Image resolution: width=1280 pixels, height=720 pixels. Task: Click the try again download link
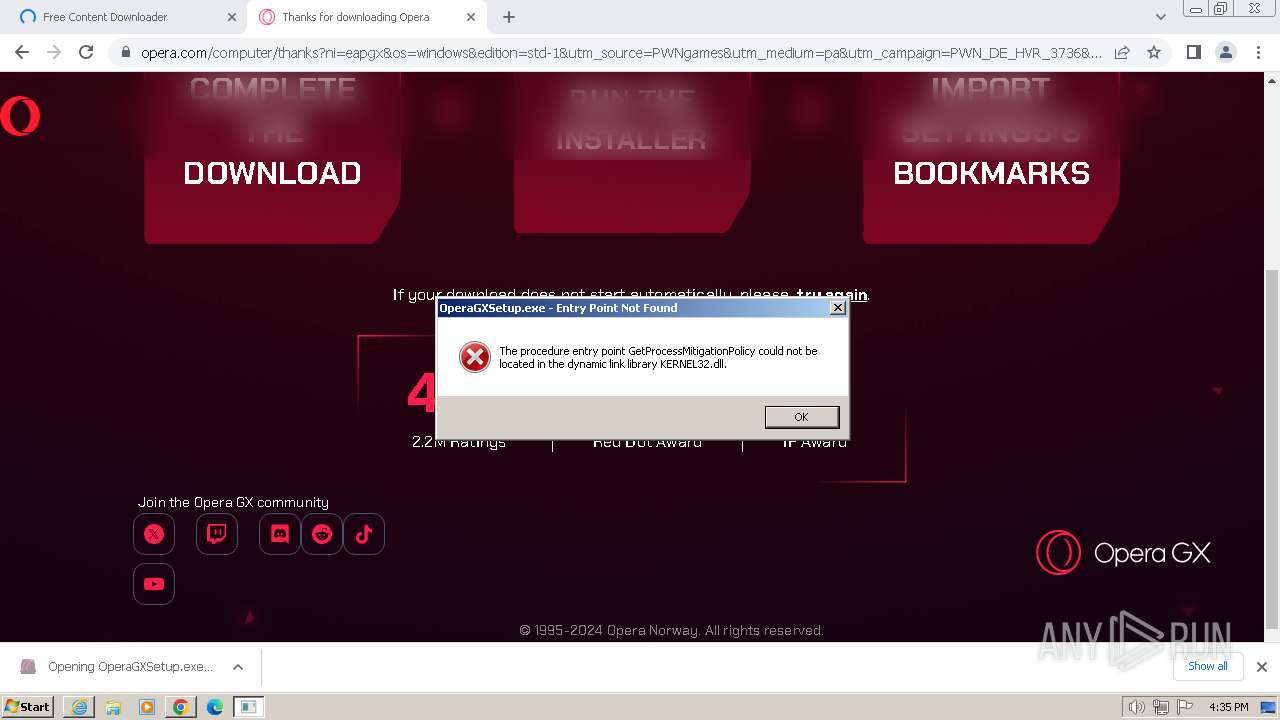tap(831, 295)
